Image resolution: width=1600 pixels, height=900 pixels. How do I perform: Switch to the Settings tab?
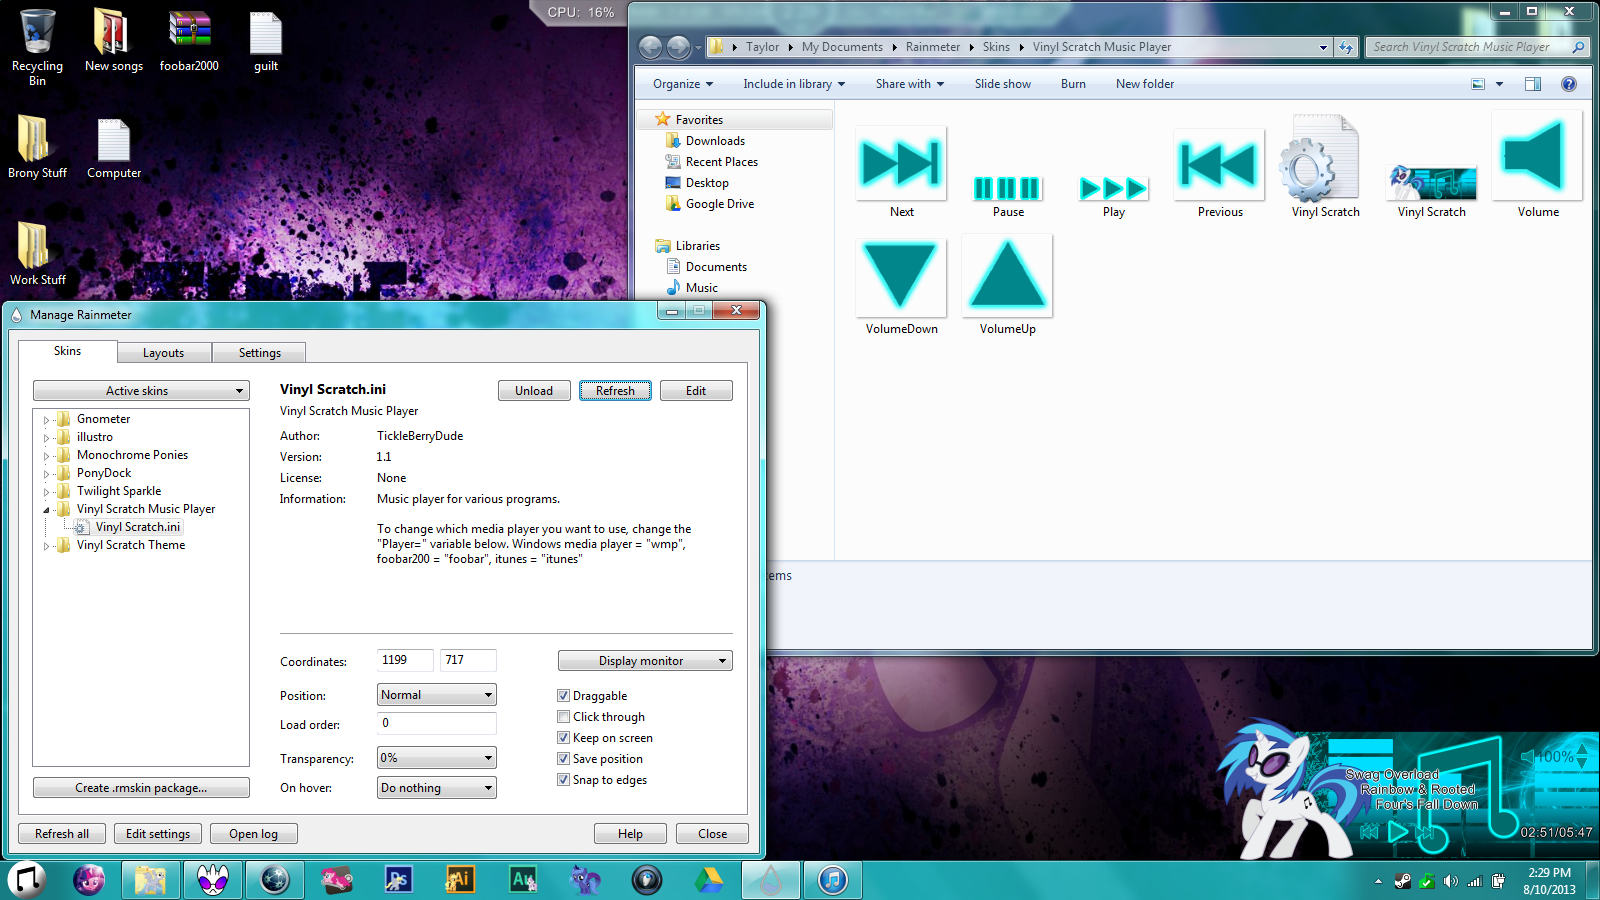point(259,353)
